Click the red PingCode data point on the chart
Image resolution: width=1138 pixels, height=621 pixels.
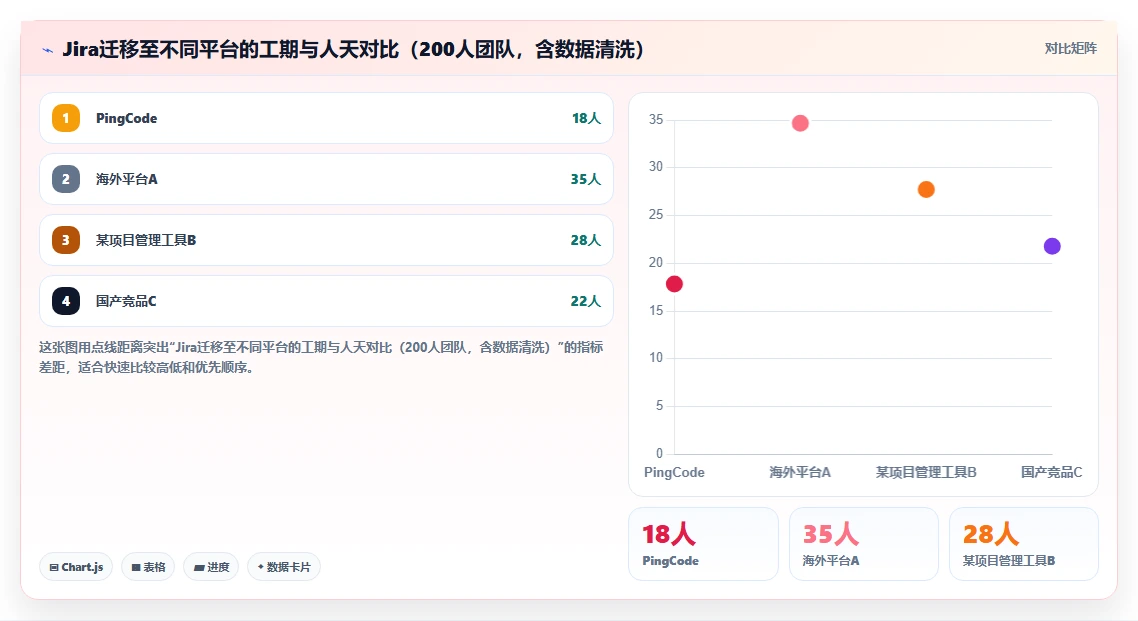point(674,284)
